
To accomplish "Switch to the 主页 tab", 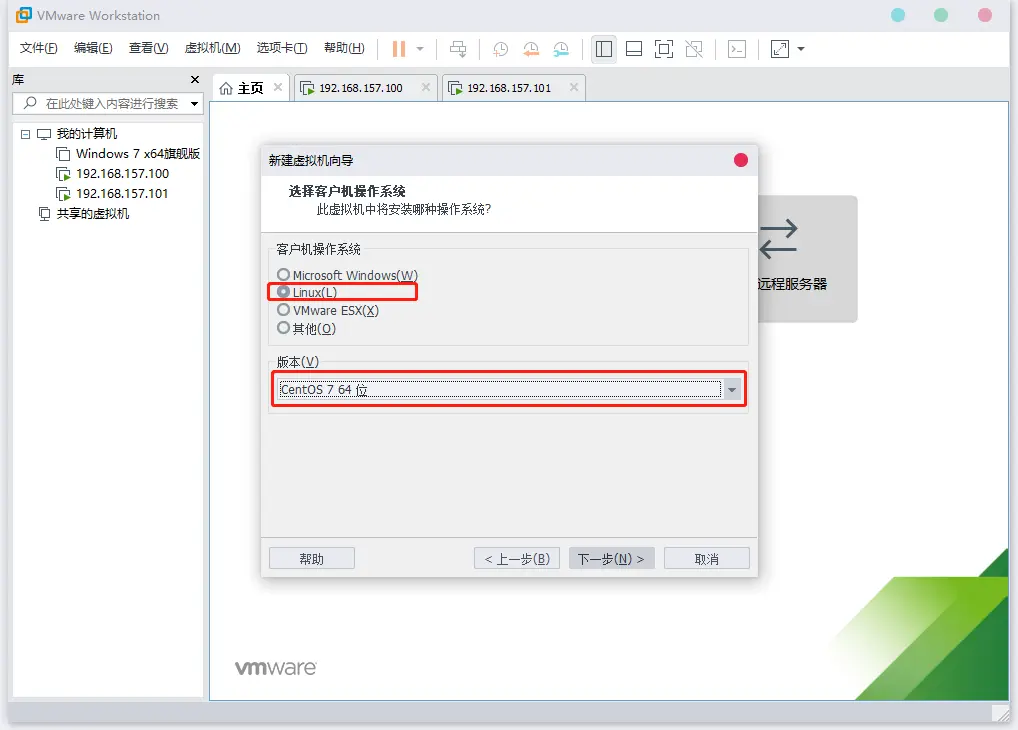I will pos(250,88).
